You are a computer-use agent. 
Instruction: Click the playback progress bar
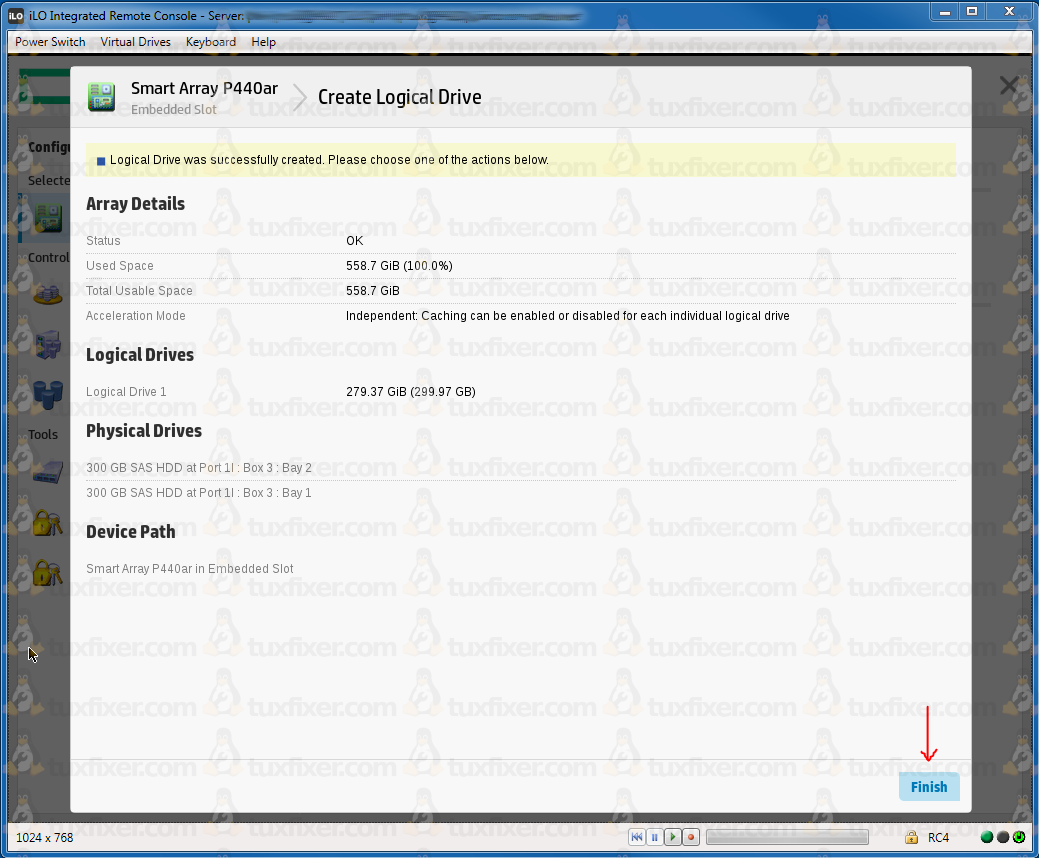tap(786, 837)
